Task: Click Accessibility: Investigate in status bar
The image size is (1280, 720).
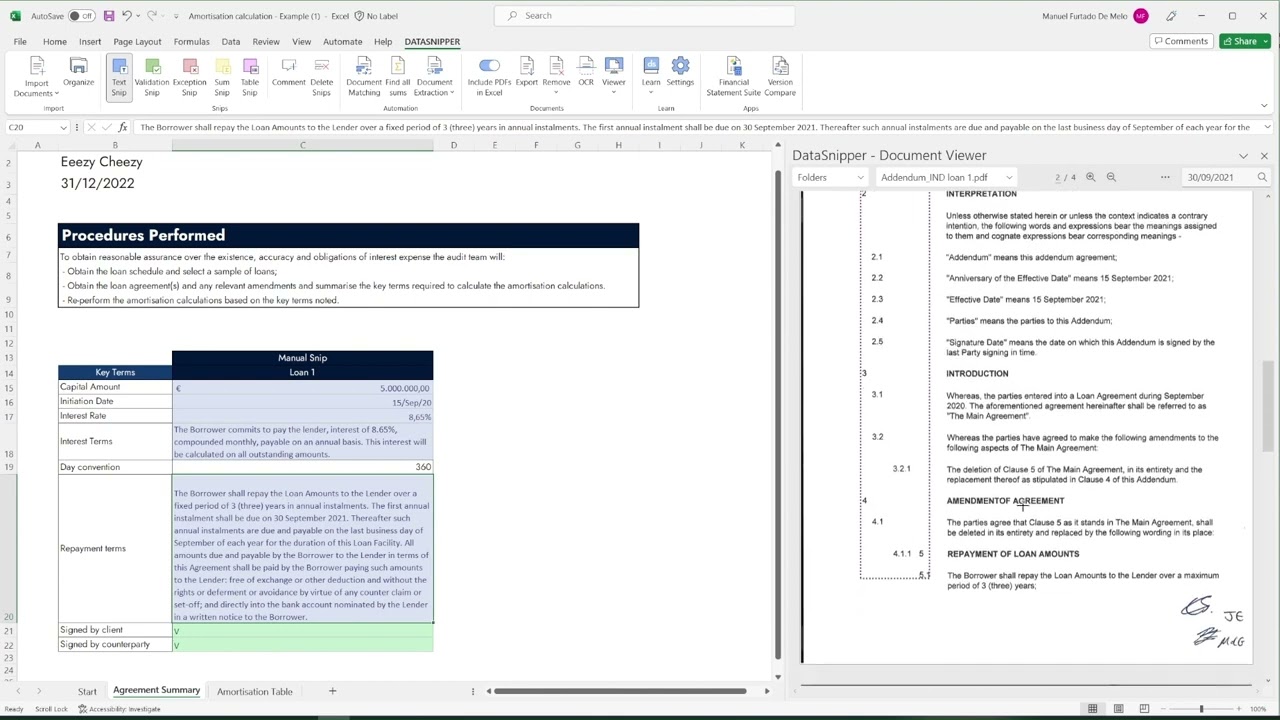Action: coord(120,709)
